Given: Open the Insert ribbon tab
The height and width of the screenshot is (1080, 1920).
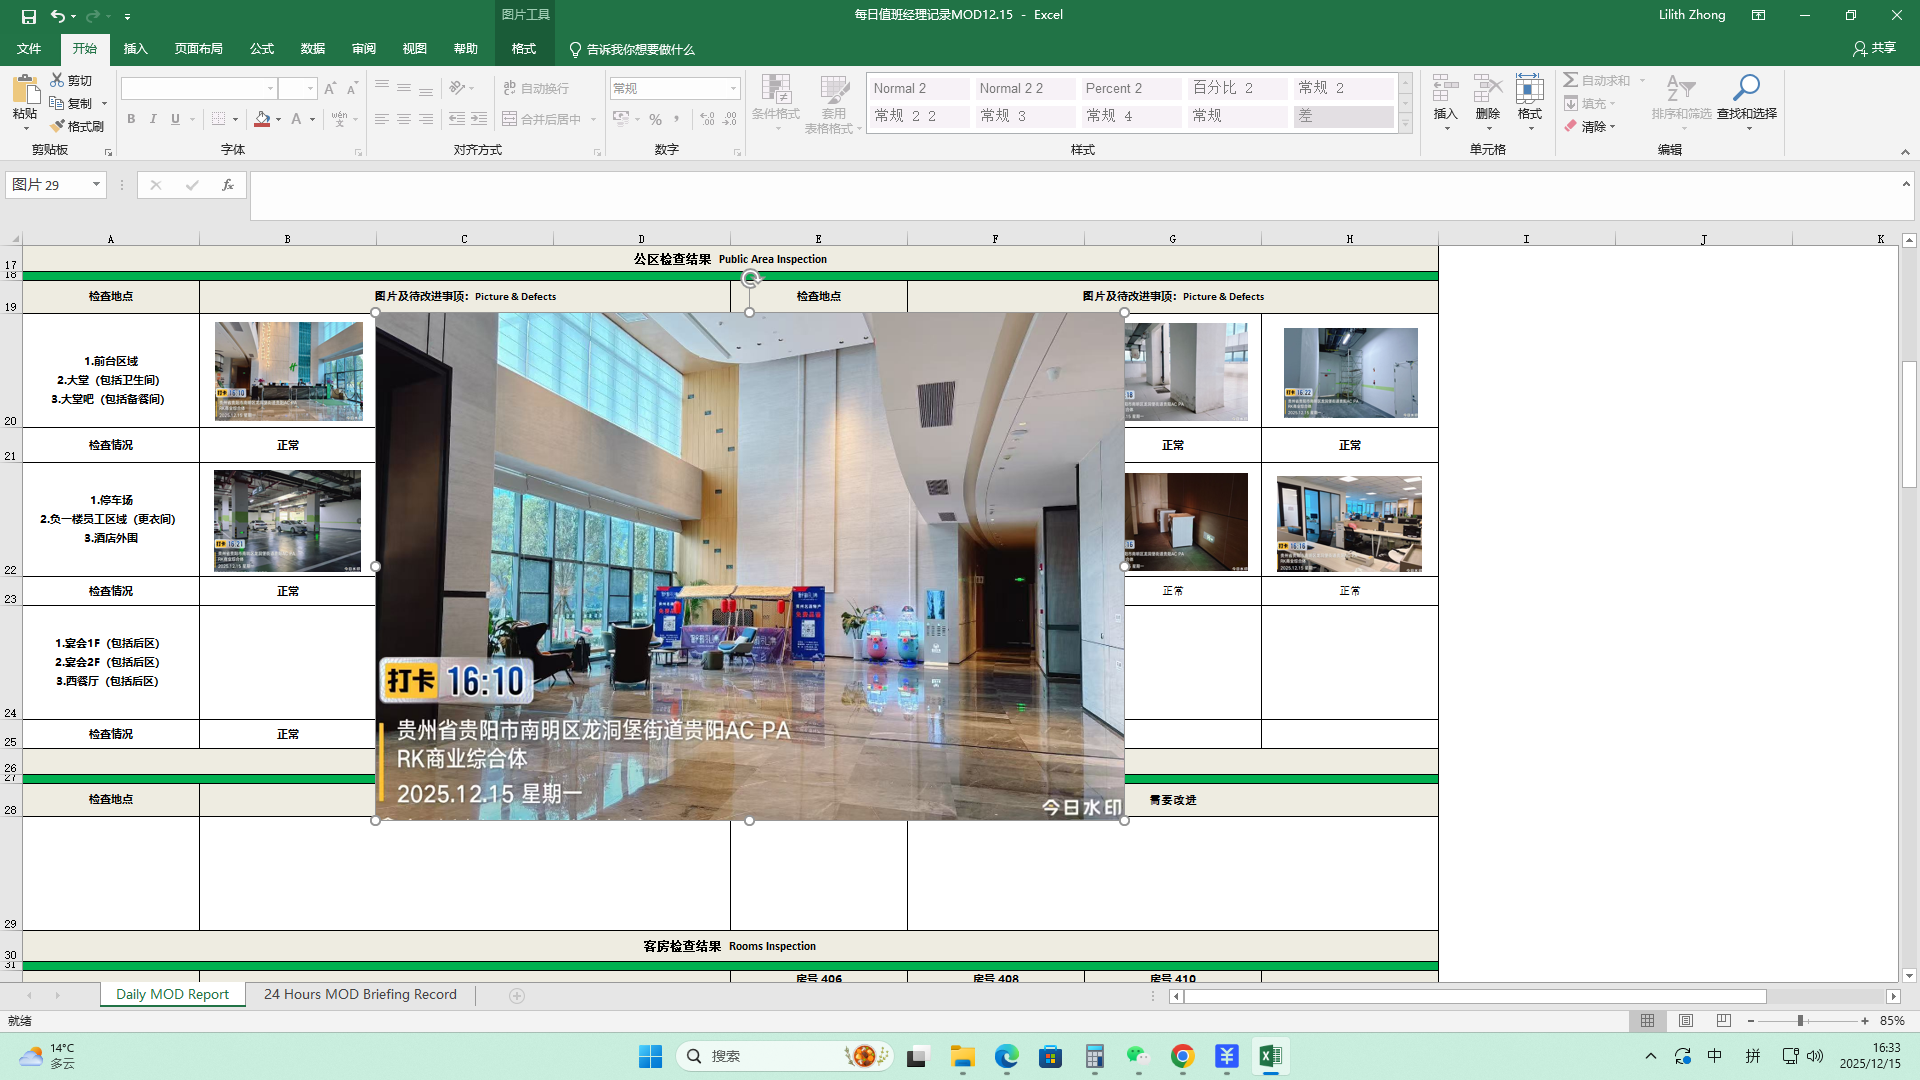Looking at the screenshot, I should (135, 49).
